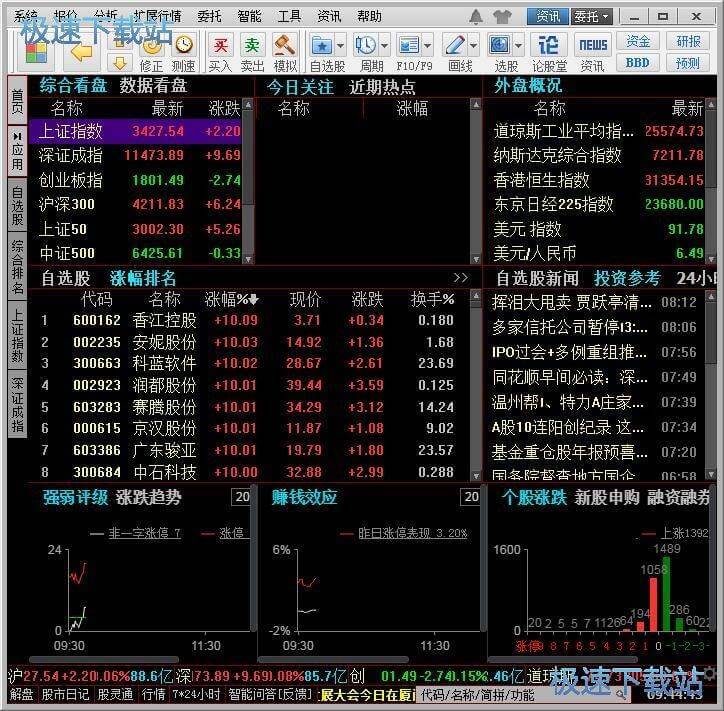Switch to the 自选股 tab above ranking list
Image resolution: width=724 pixels, height=711 pixels.
click(66, 278)
